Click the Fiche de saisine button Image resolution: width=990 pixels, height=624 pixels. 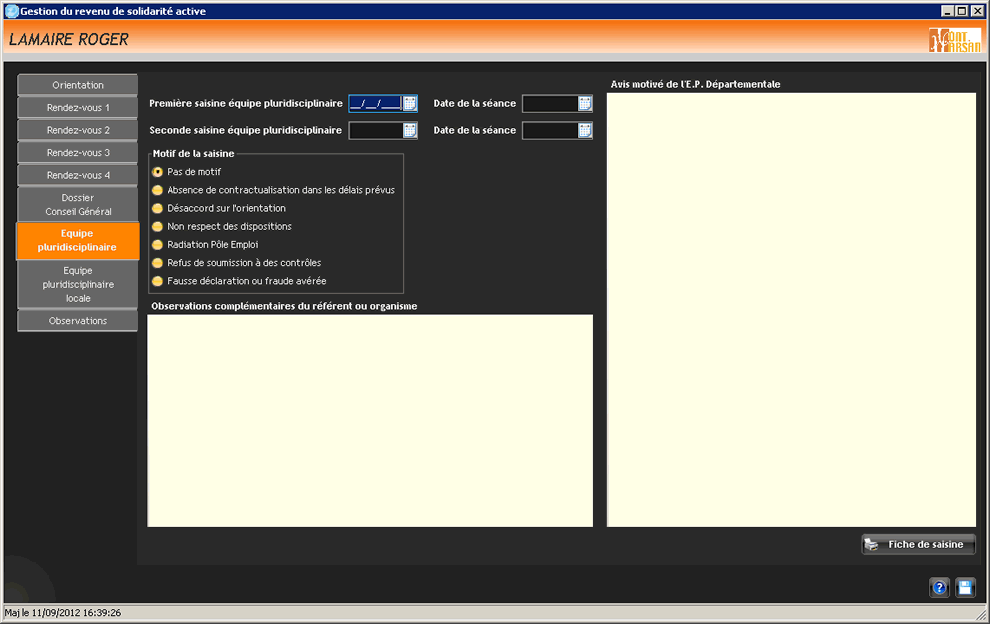tap(918, 545)
